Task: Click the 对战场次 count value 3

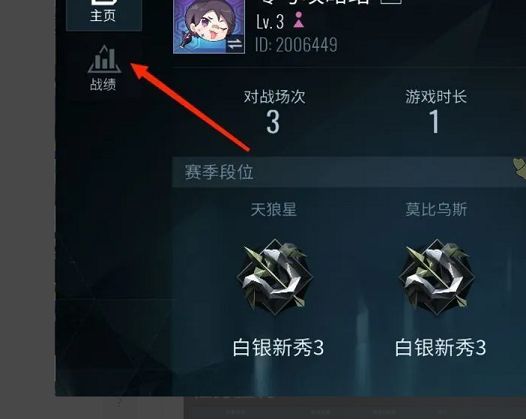Action: pos(273,122)
